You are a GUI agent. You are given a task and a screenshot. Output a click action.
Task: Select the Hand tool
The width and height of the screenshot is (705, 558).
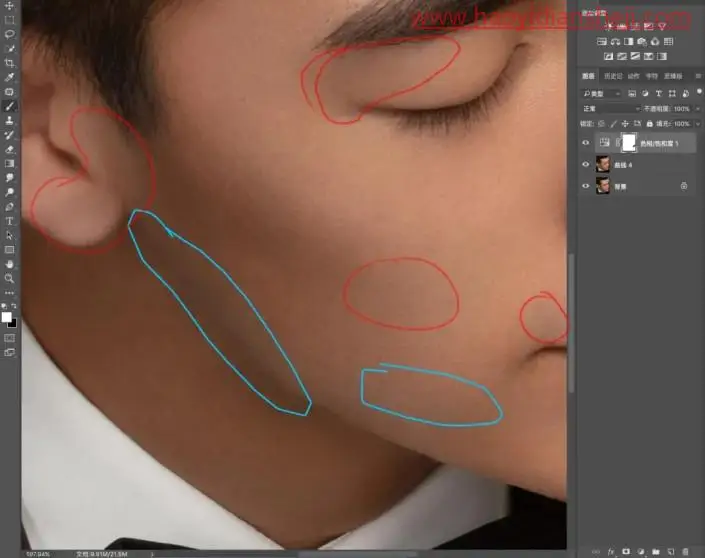(9, 264)
